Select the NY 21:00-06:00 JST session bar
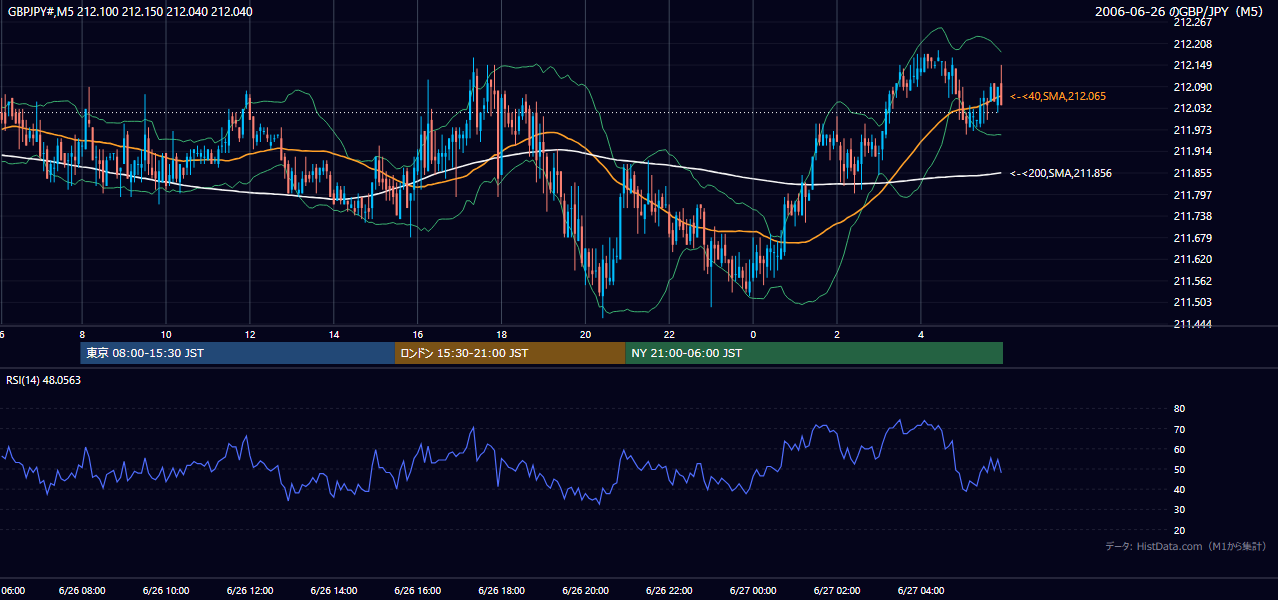The image size is (1278, 600). coord(814,353)
